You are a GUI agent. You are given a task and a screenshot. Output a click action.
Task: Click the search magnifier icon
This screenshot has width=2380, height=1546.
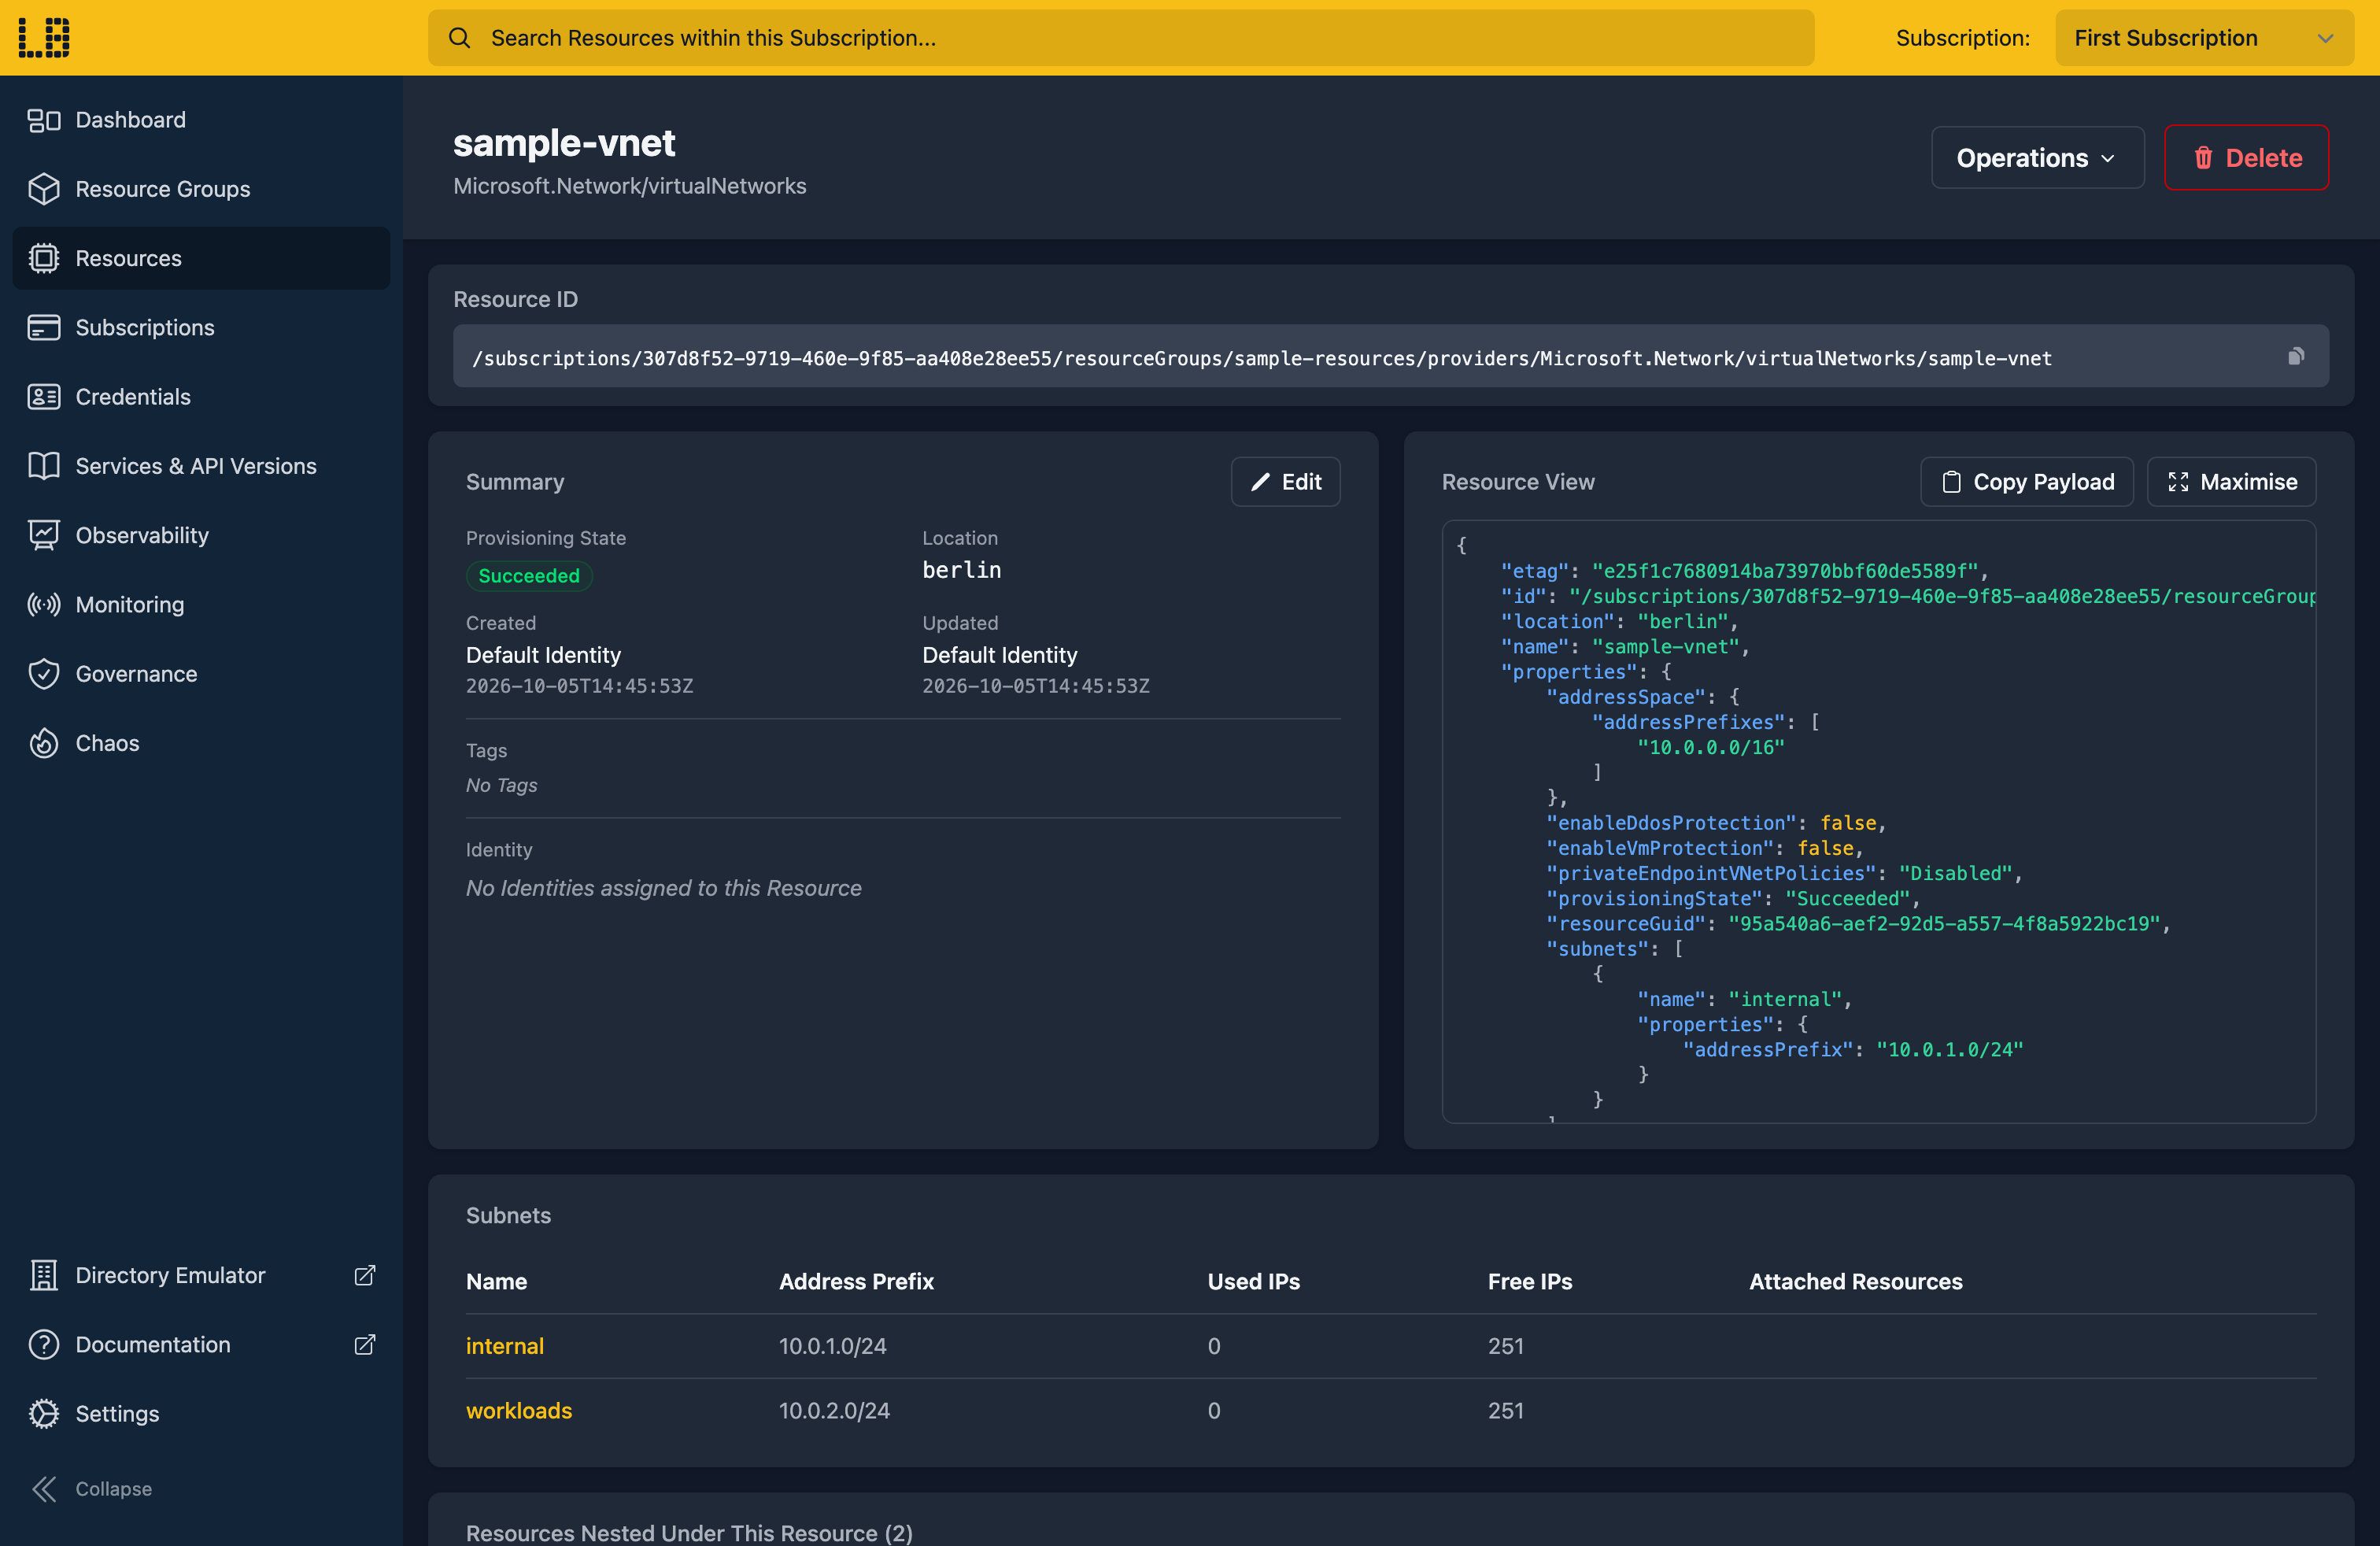point(459,38)
